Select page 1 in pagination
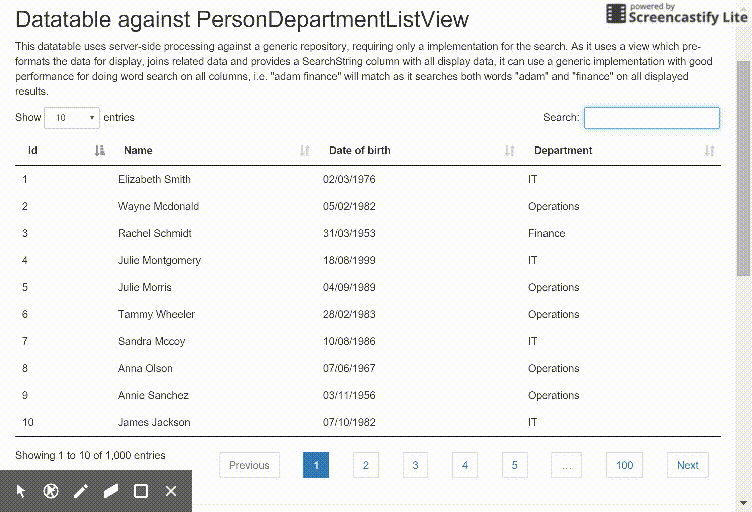Image resolution: width=752 pixels, height=512 pixels. [x=316, y=465]
